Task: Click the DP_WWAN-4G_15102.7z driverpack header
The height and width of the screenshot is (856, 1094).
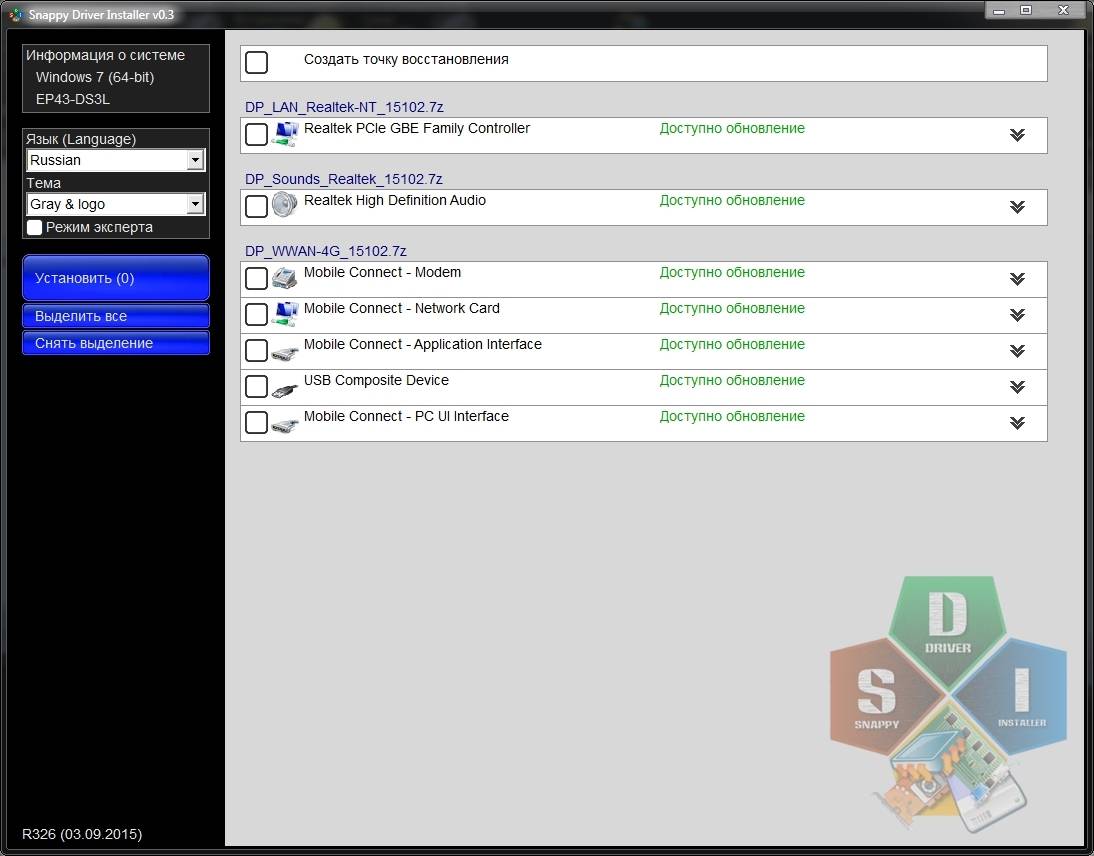Action: (326, 250)
